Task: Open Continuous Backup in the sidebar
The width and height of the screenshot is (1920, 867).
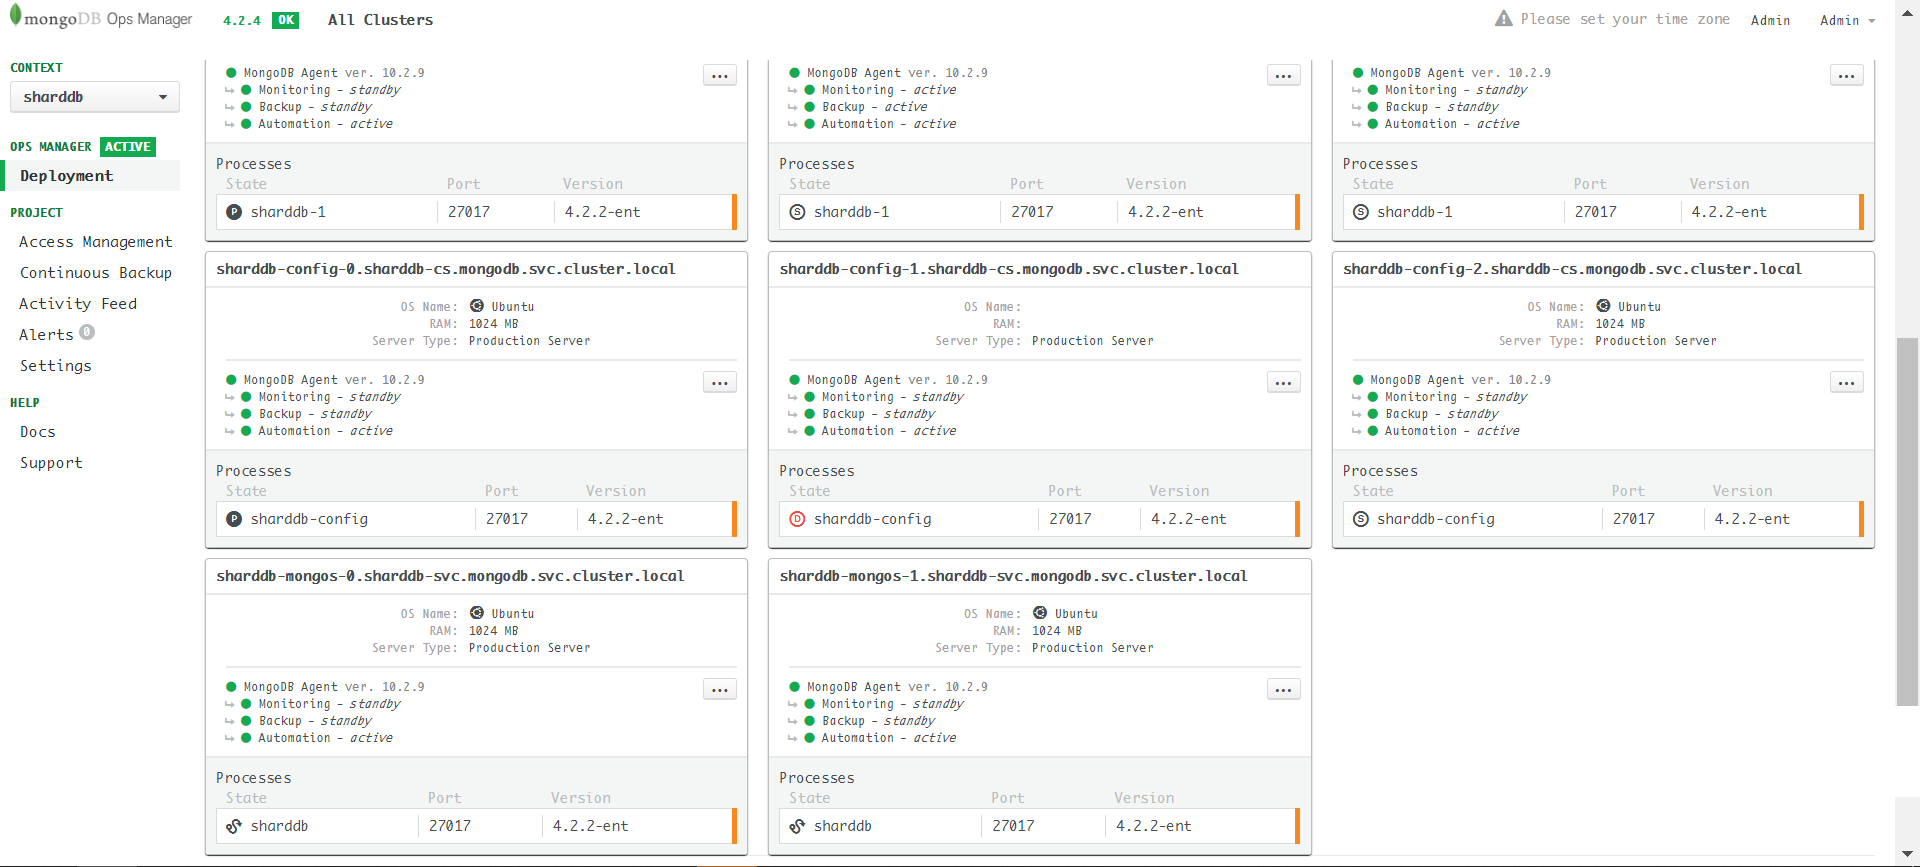Action: point(96,273)
